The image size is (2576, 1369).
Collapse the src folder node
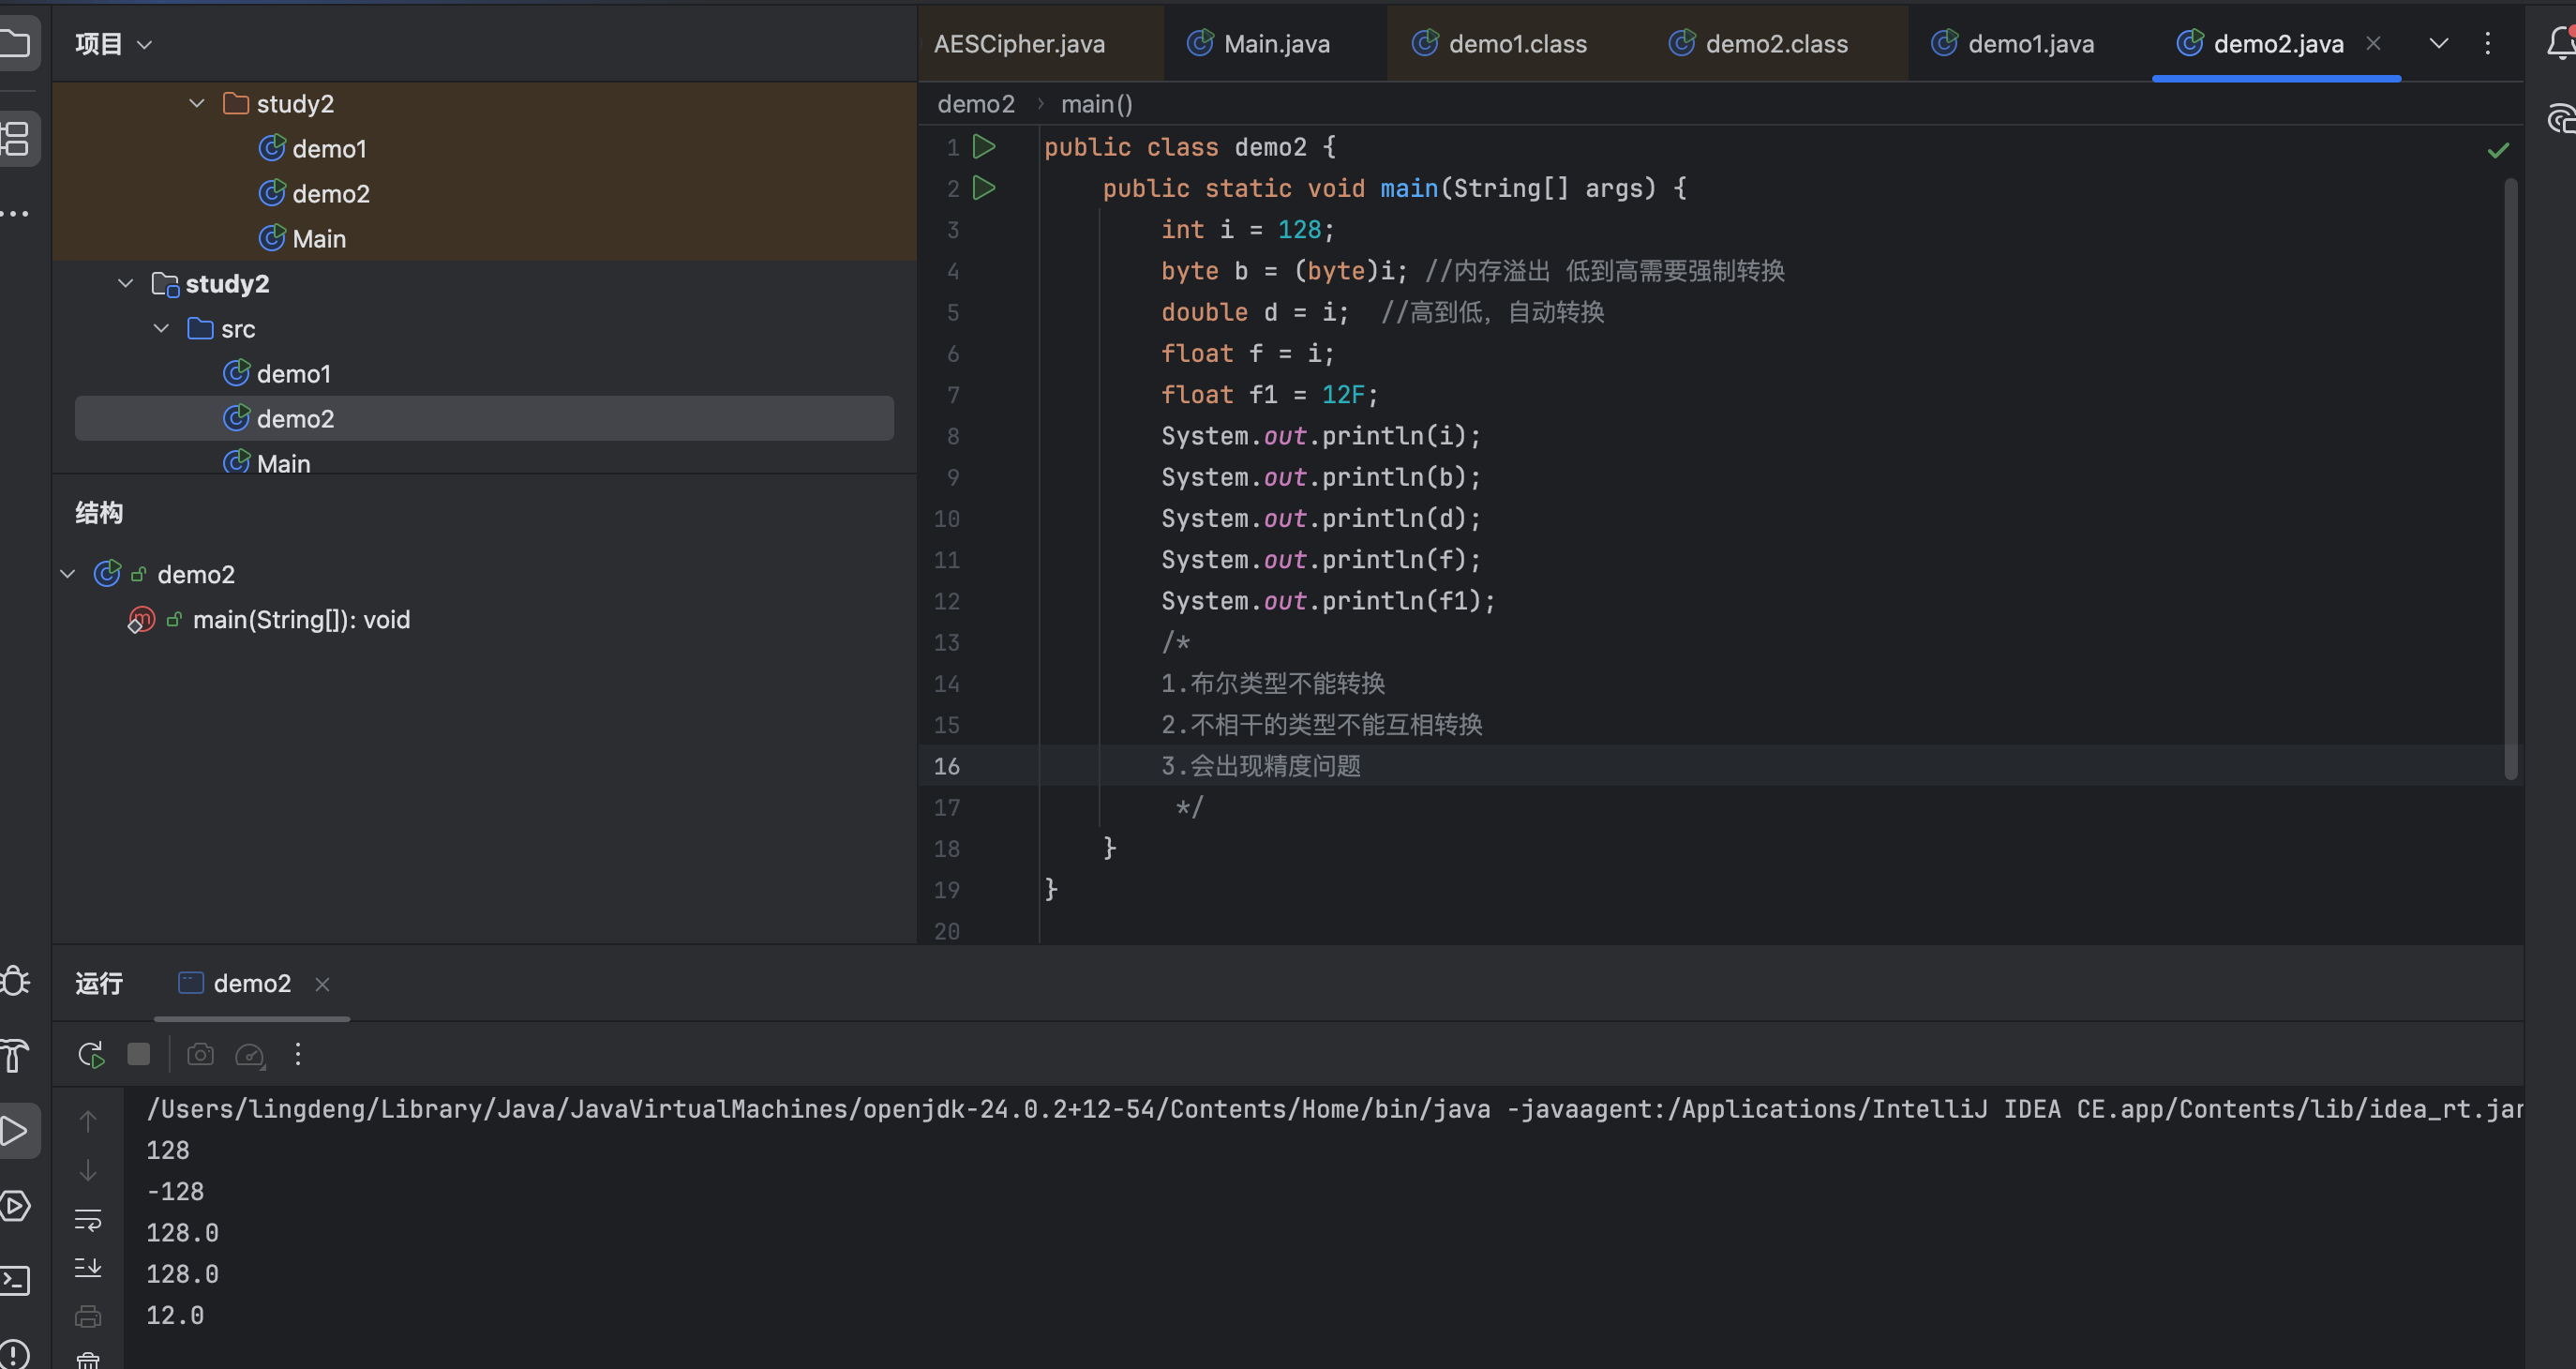161,328
